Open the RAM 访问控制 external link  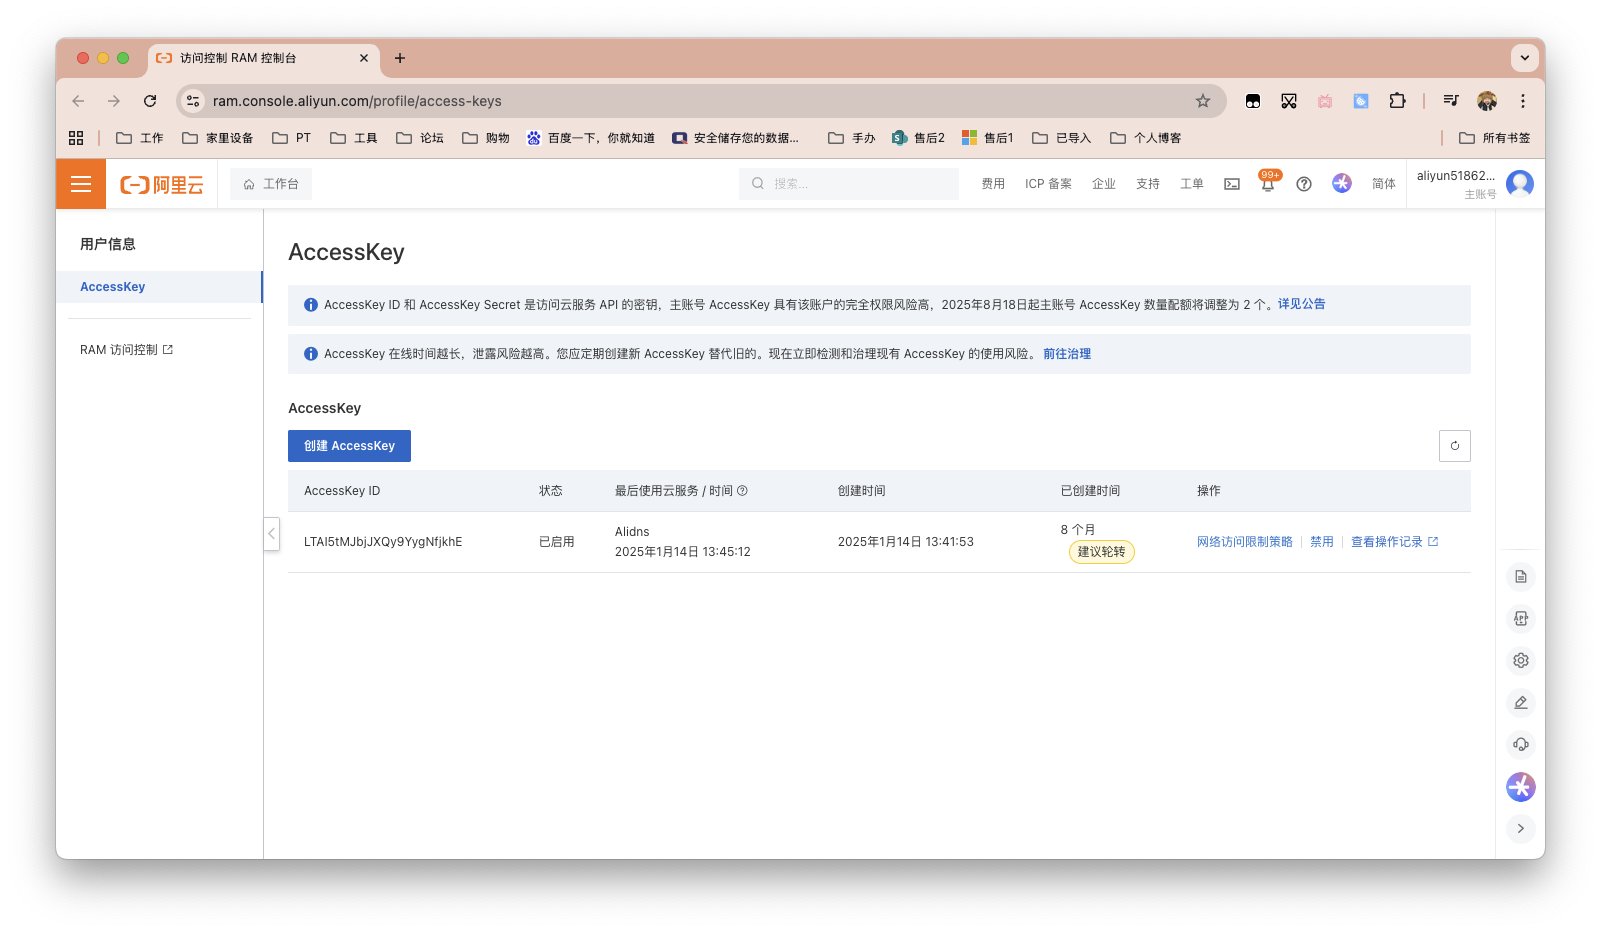[126, 350]
